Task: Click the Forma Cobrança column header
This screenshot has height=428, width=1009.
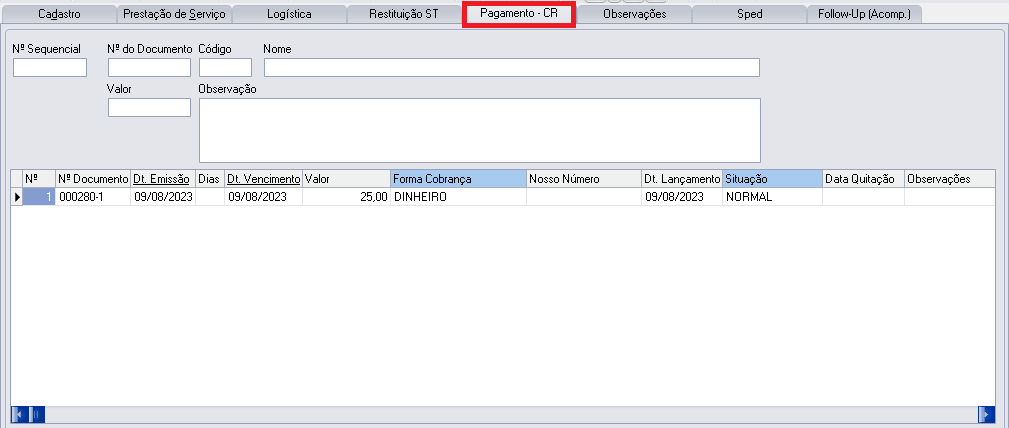Action: click(x=458, y=179)
